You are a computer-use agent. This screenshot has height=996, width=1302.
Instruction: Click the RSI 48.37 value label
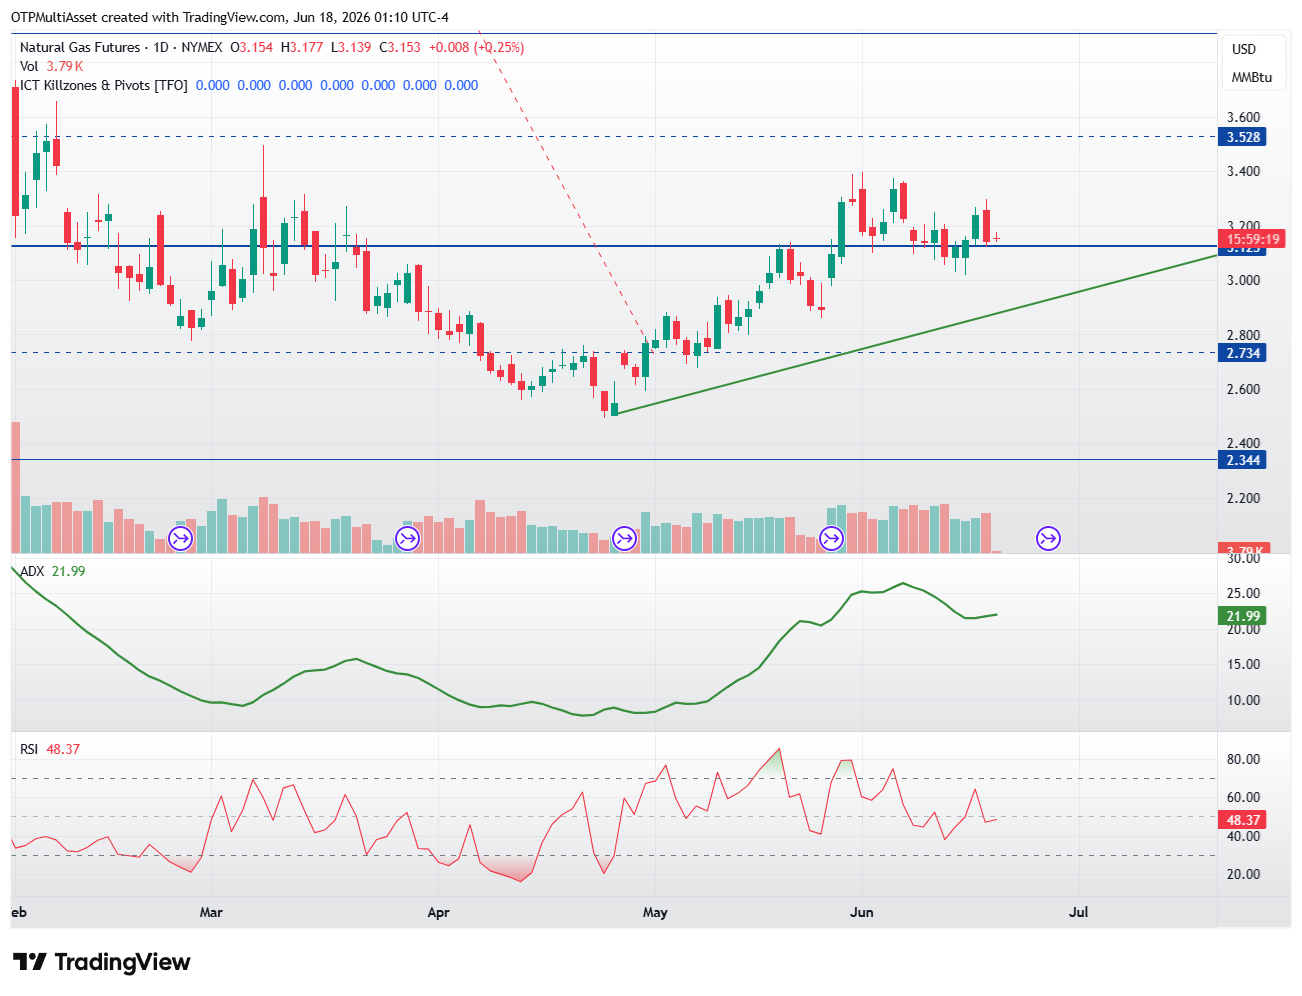tap(1244, 820)
